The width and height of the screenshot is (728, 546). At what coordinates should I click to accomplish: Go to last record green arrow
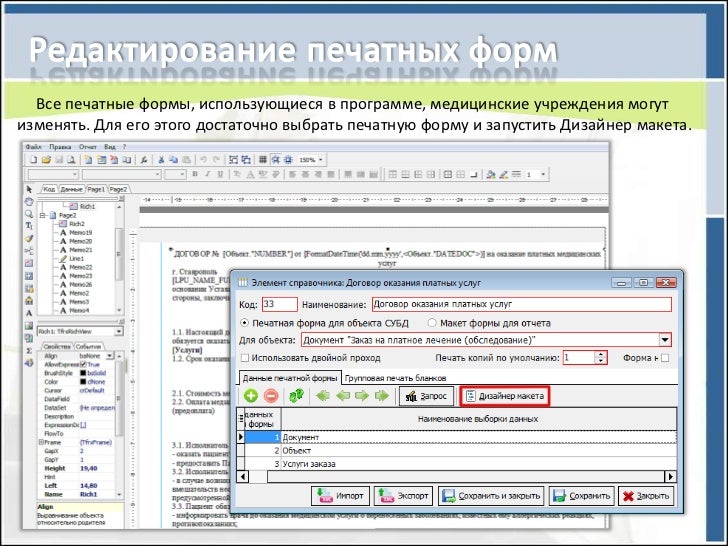click(x=382, y=396)
